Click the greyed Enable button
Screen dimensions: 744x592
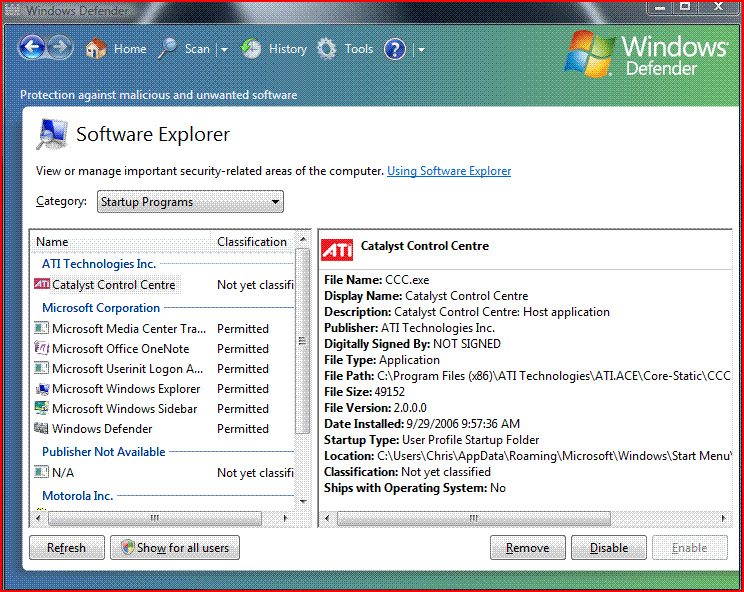point(689,548)
